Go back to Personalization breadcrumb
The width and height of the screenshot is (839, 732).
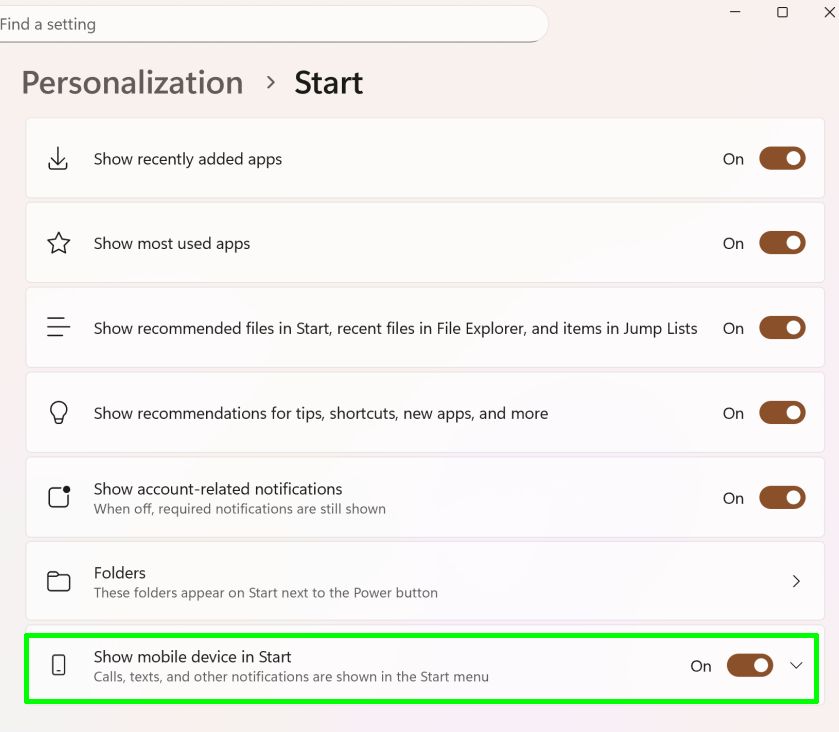[x=132, y=83]
